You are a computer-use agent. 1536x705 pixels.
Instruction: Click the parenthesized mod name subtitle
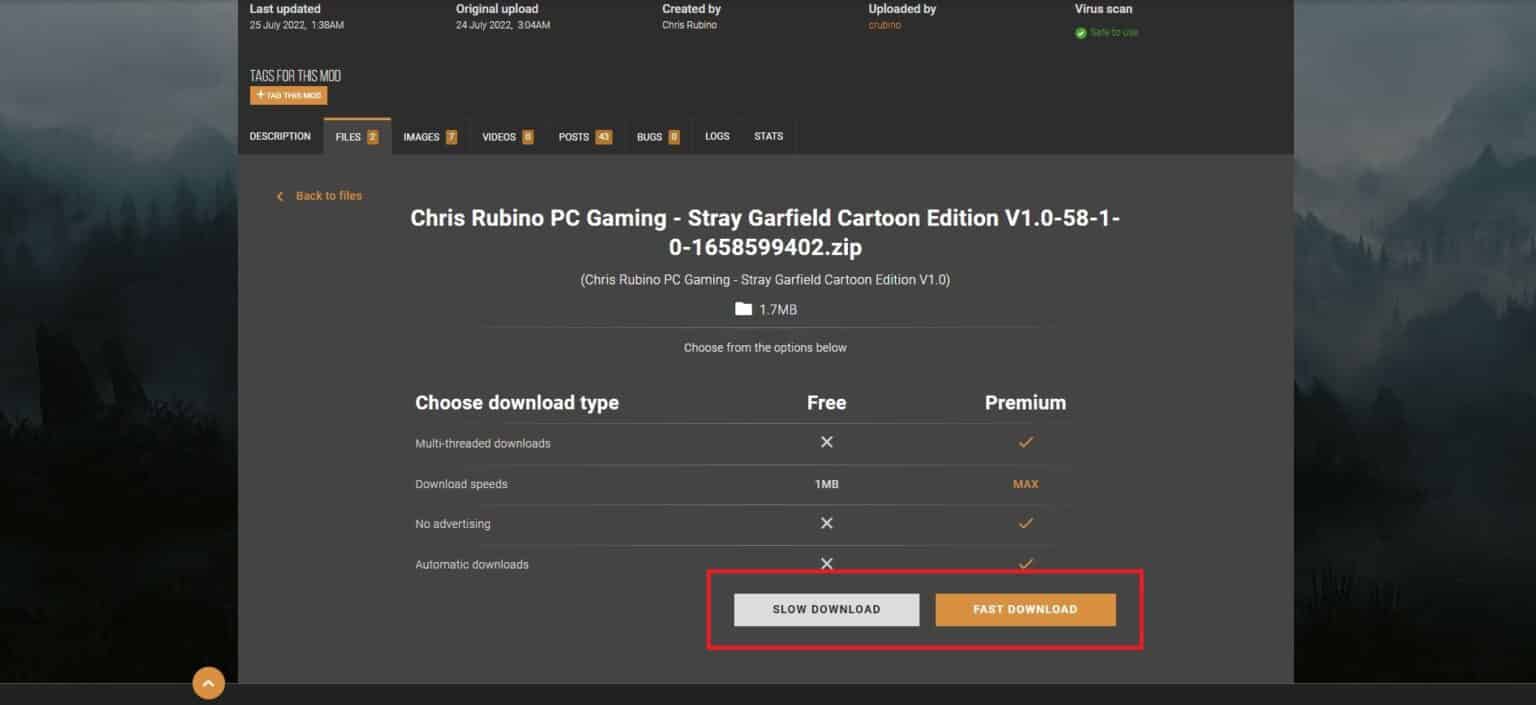tap(765, 280)
